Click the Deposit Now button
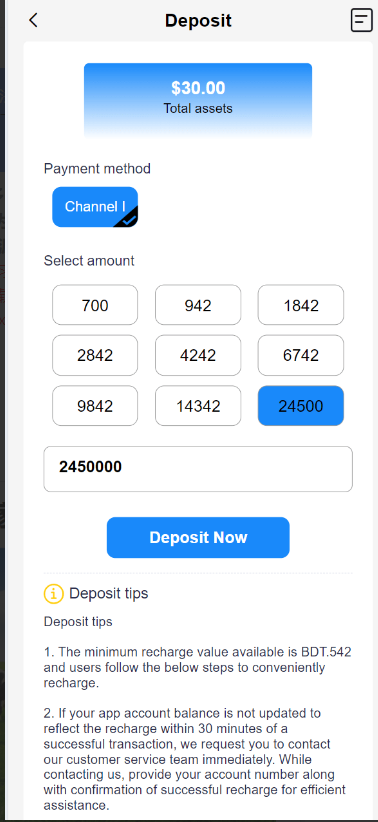This screenshot has width=378, height=822. click(198, 538)
